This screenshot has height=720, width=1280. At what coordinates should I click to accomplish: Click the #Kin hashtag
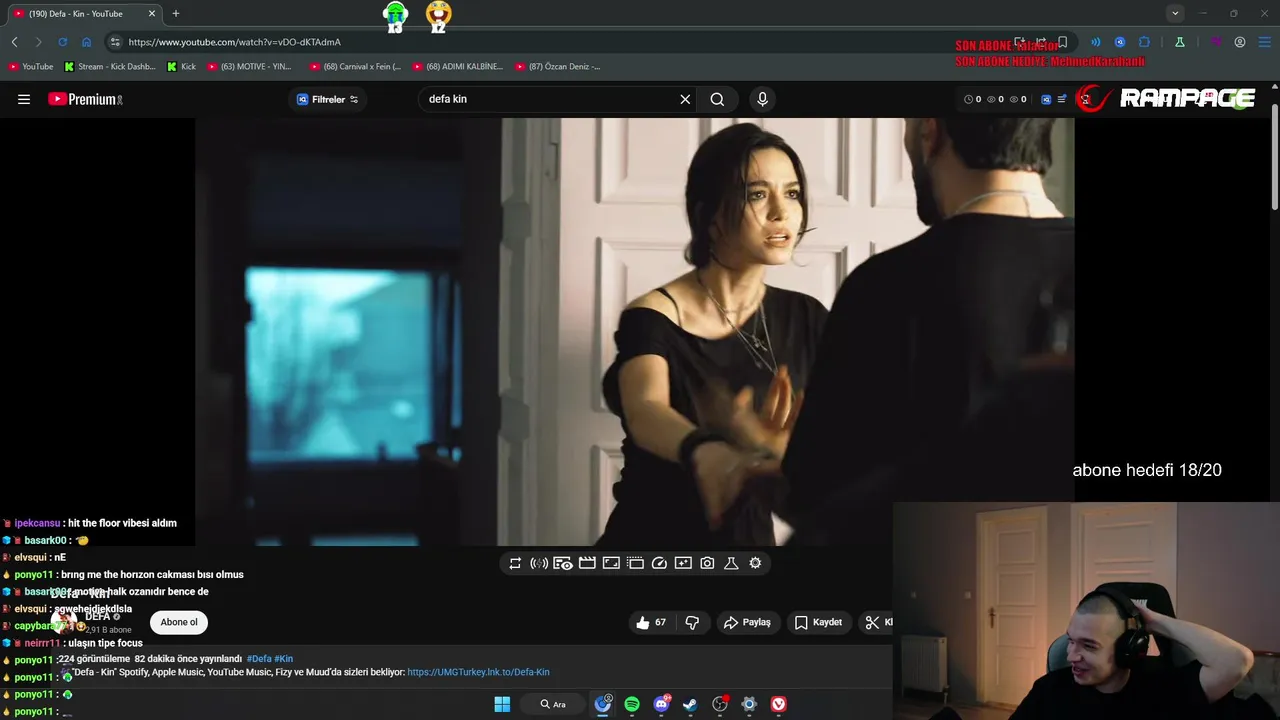(x=284, y=659)
